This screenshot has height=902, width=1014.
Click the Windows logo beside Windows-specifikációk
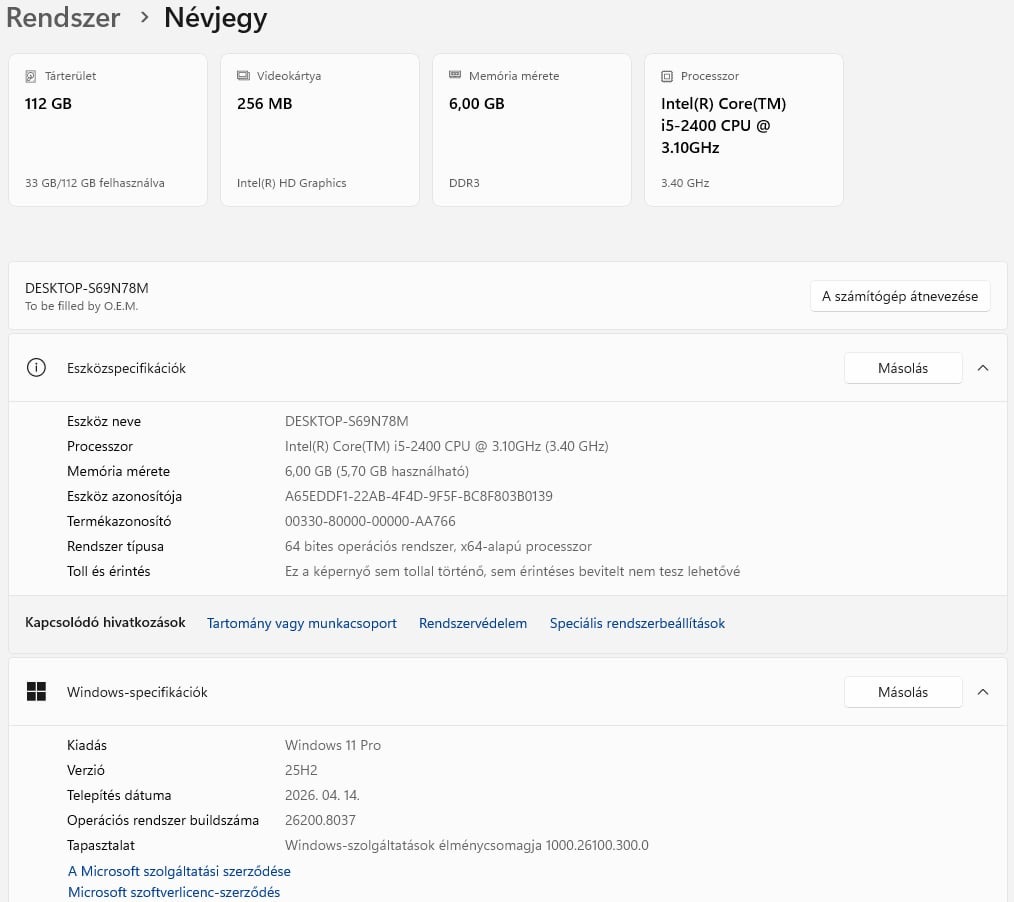(x=37, y=692)
